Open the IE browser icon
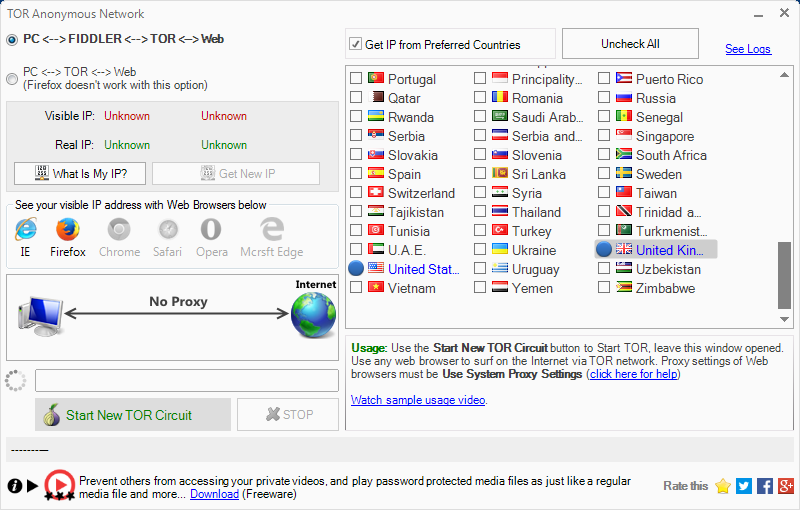The height and width of the screenshot is (510, 800). click(26, 230)
